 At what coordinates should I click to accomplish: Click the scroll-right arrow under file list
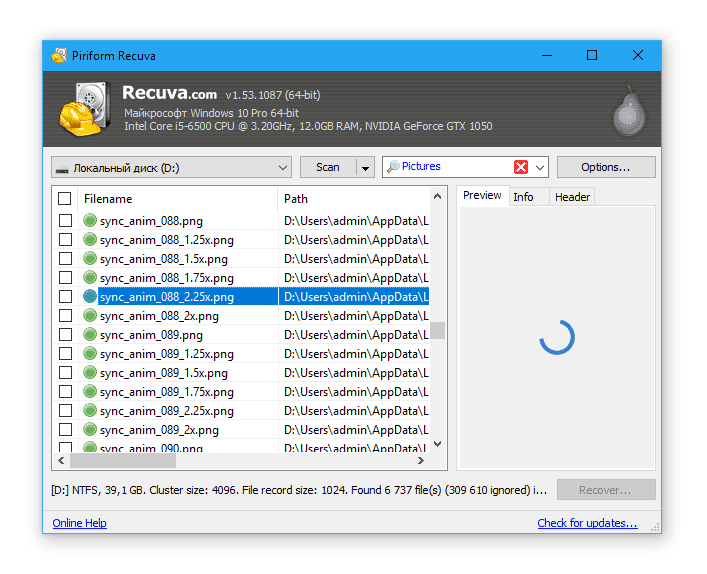421,460
